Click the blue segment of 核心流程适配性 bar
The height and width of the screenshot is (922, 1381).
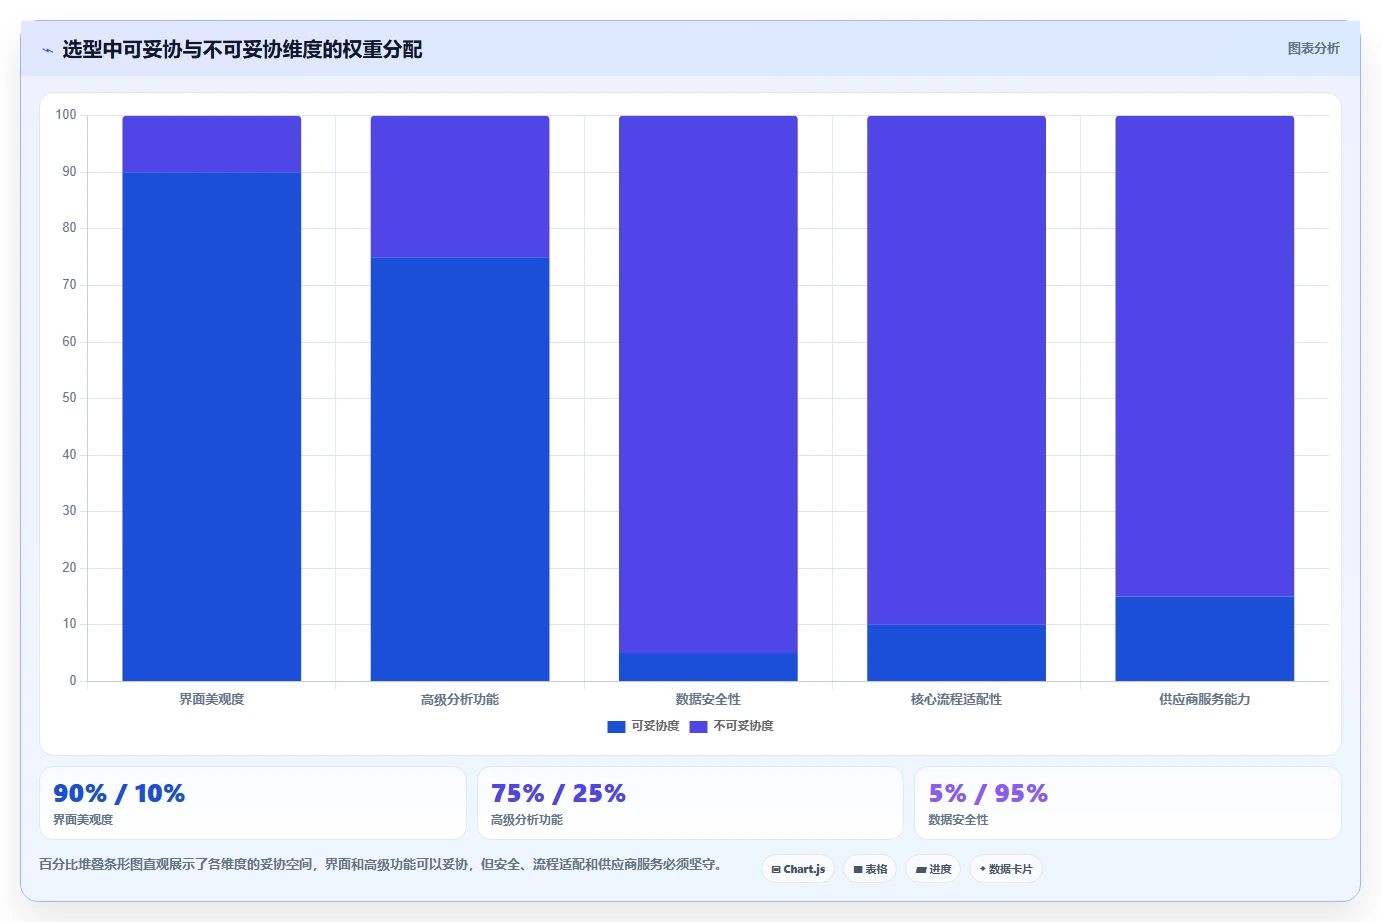pyautogui.click(x=956, y=653)
